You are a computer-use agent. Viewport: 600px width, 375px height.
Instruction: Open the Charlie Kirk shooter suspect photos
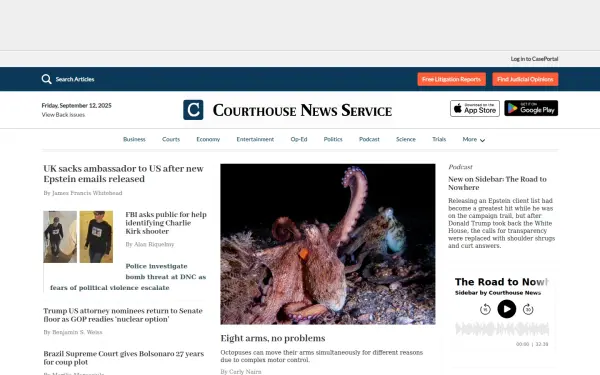click(x=78, y=237)
